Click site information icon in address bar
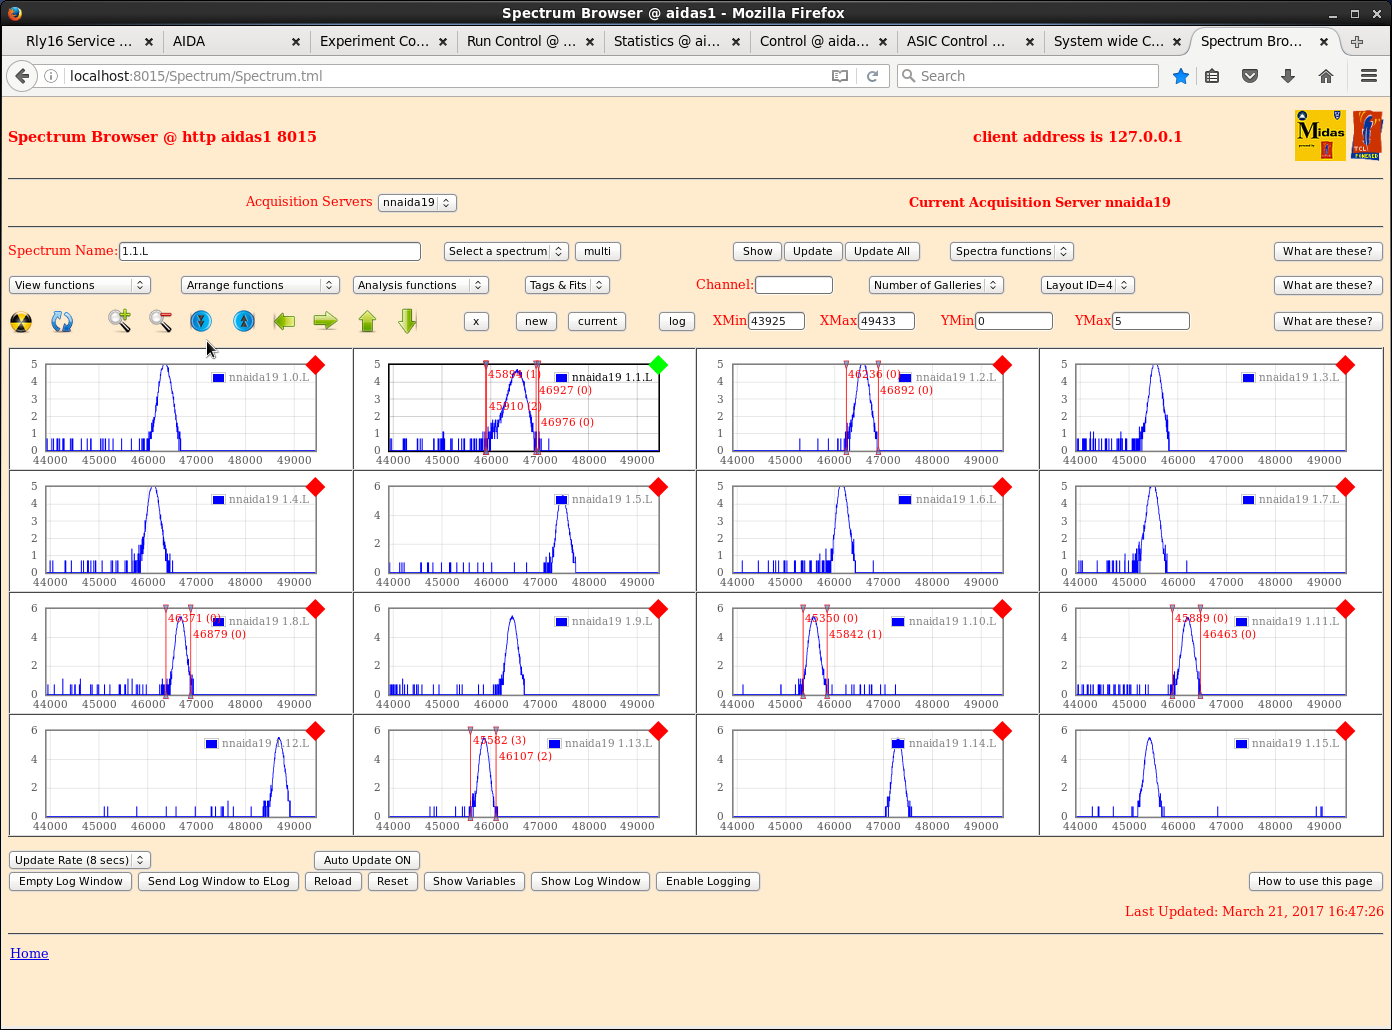 coord(51,76)
